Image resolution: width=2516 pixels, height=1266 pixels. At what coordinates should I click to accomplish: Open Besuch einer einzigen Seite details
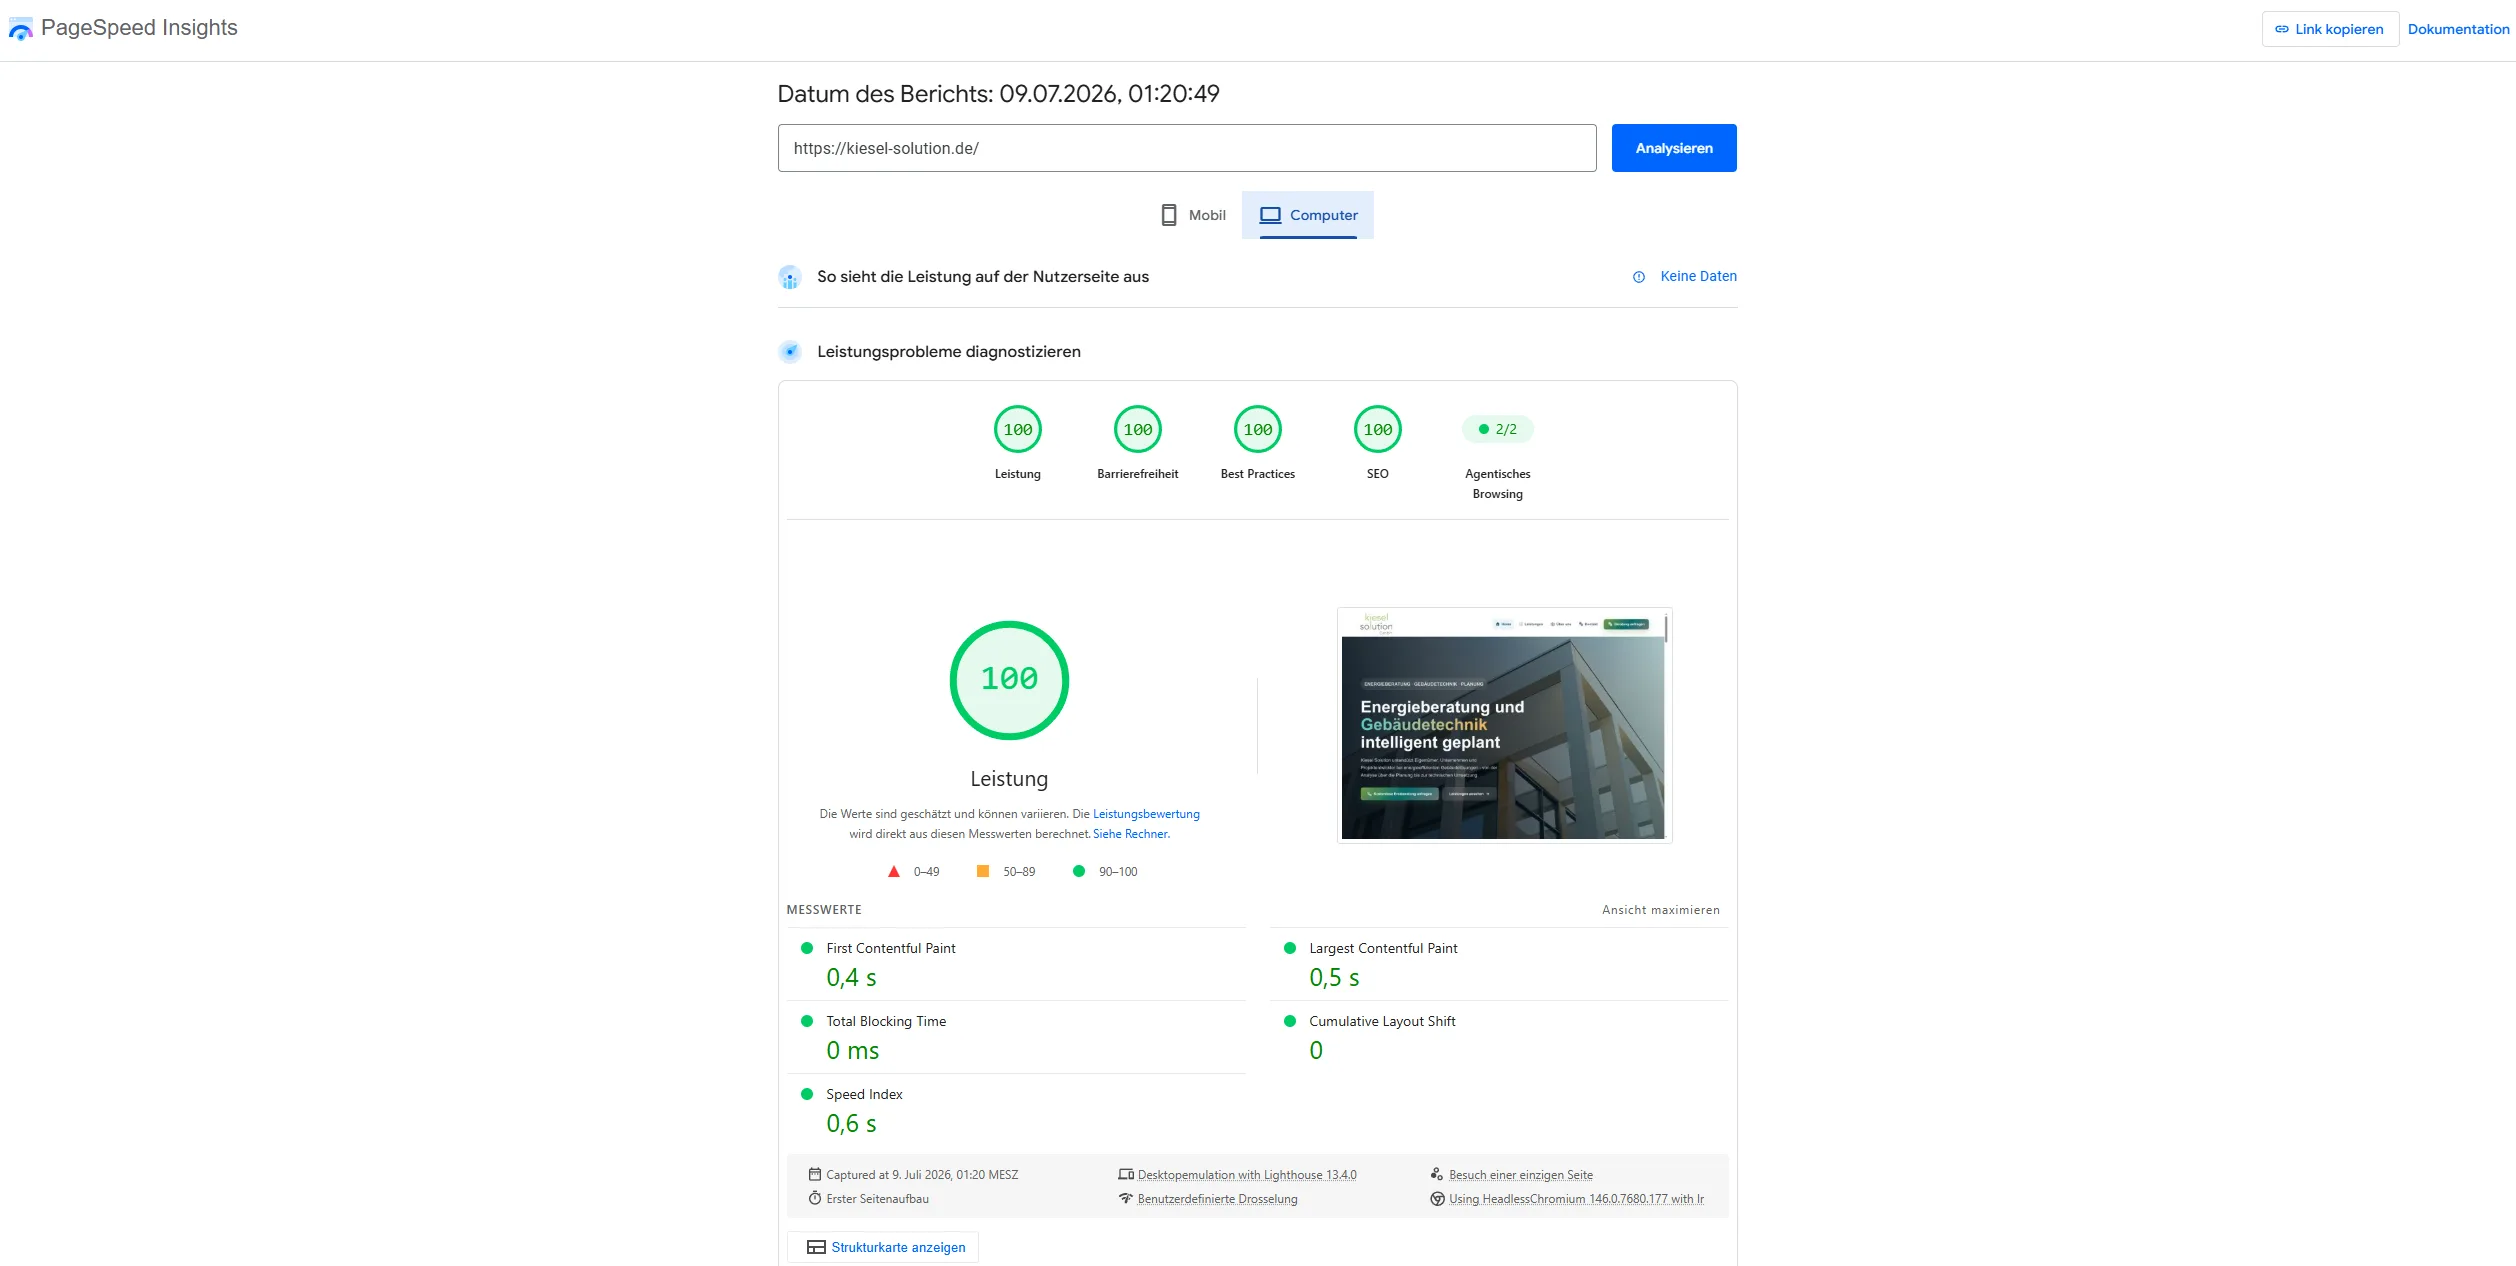(x=1521, y=1175)
